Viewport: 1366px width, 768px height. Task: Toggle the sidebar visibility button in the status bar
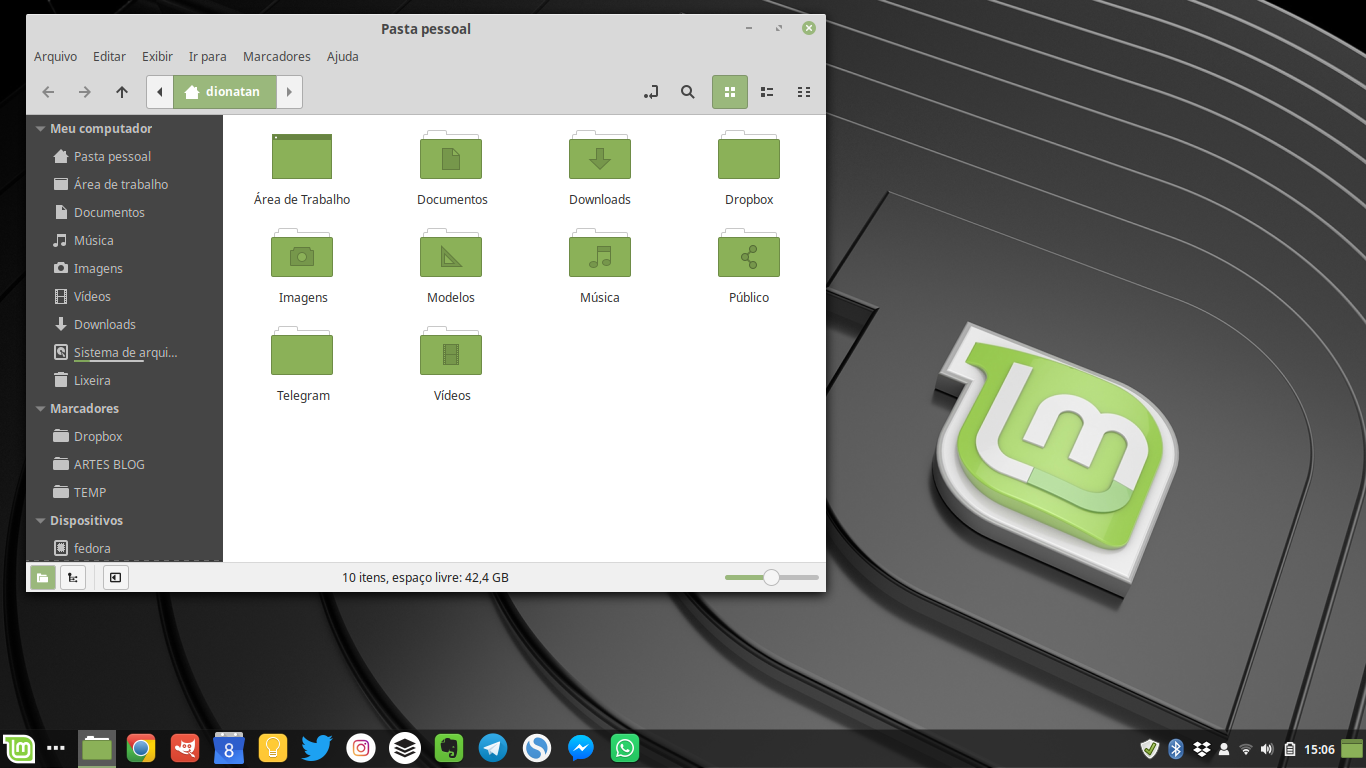115,577
